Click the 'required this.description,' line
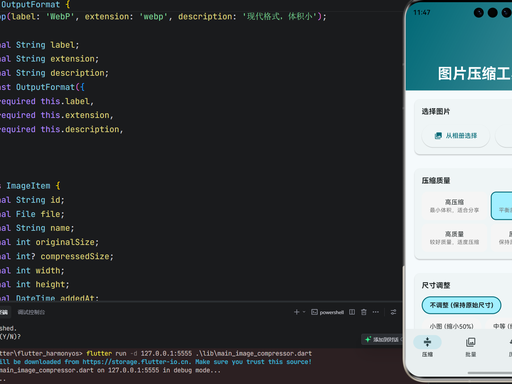The width and height of the screenshot is (512, 384). point(62,129)
